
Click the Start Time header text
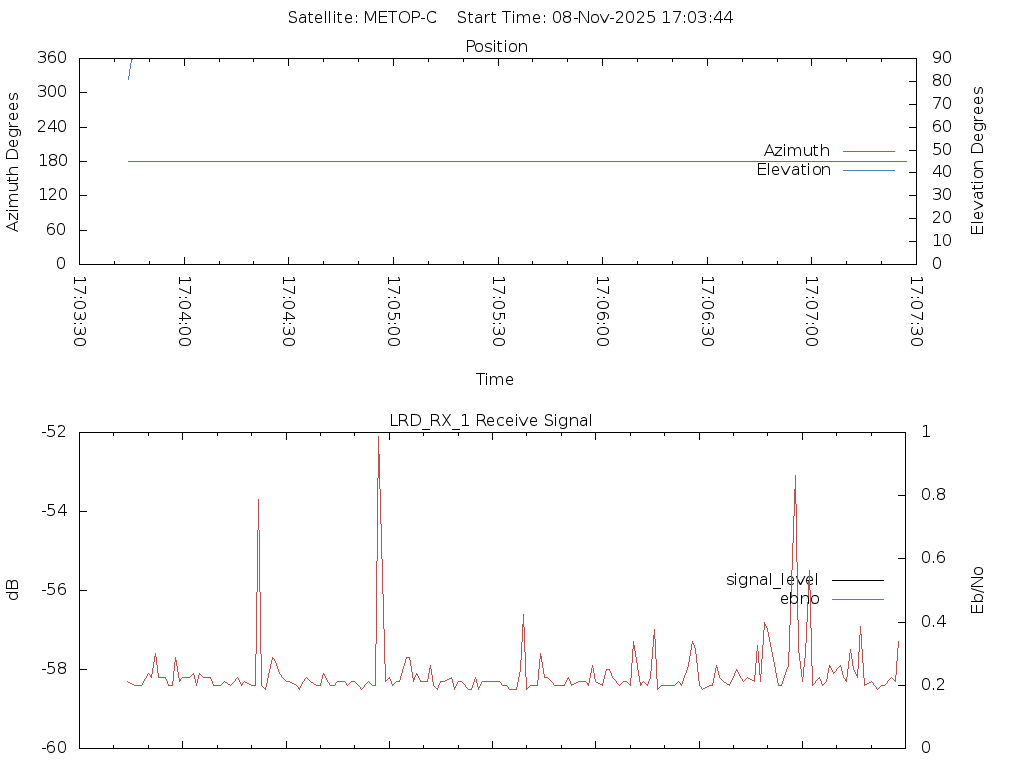595,18
